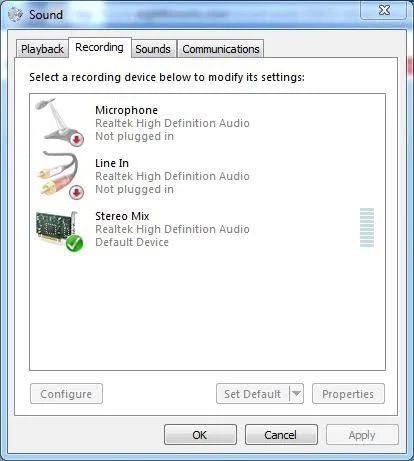Close the Sound window
414x461 pixels.
click(384, 10)
